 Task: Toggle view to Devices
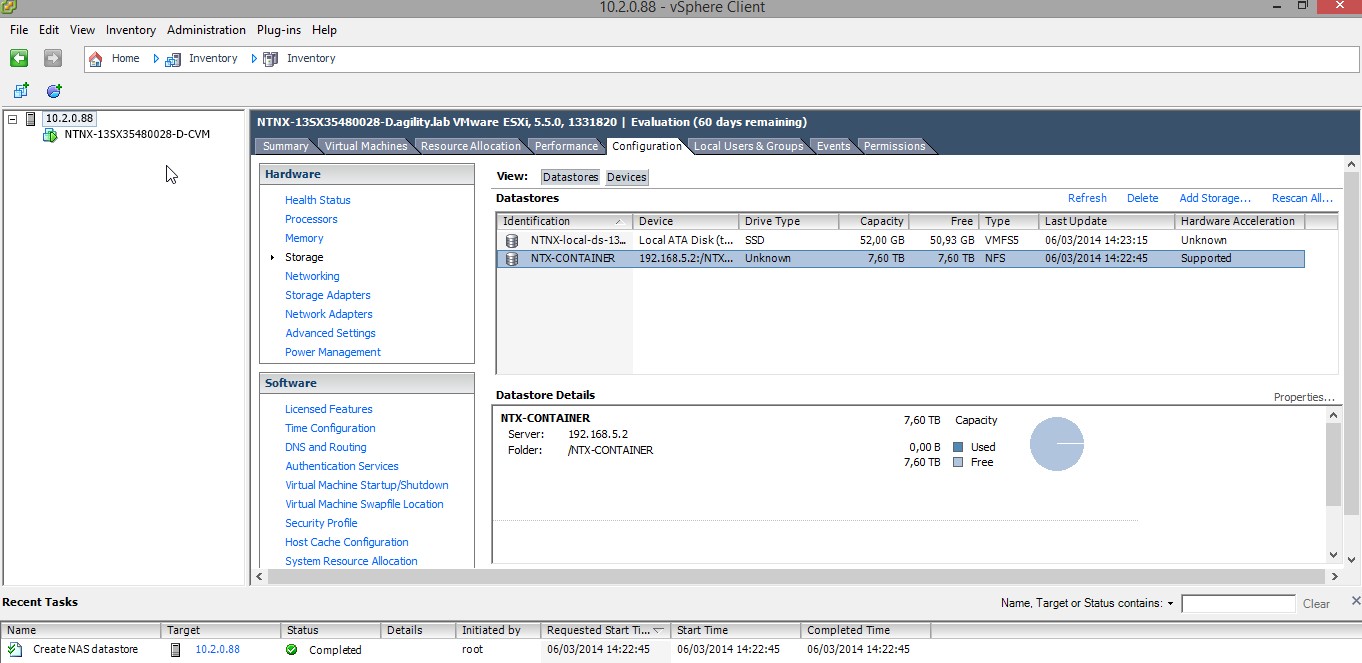[x=626, y=177]
